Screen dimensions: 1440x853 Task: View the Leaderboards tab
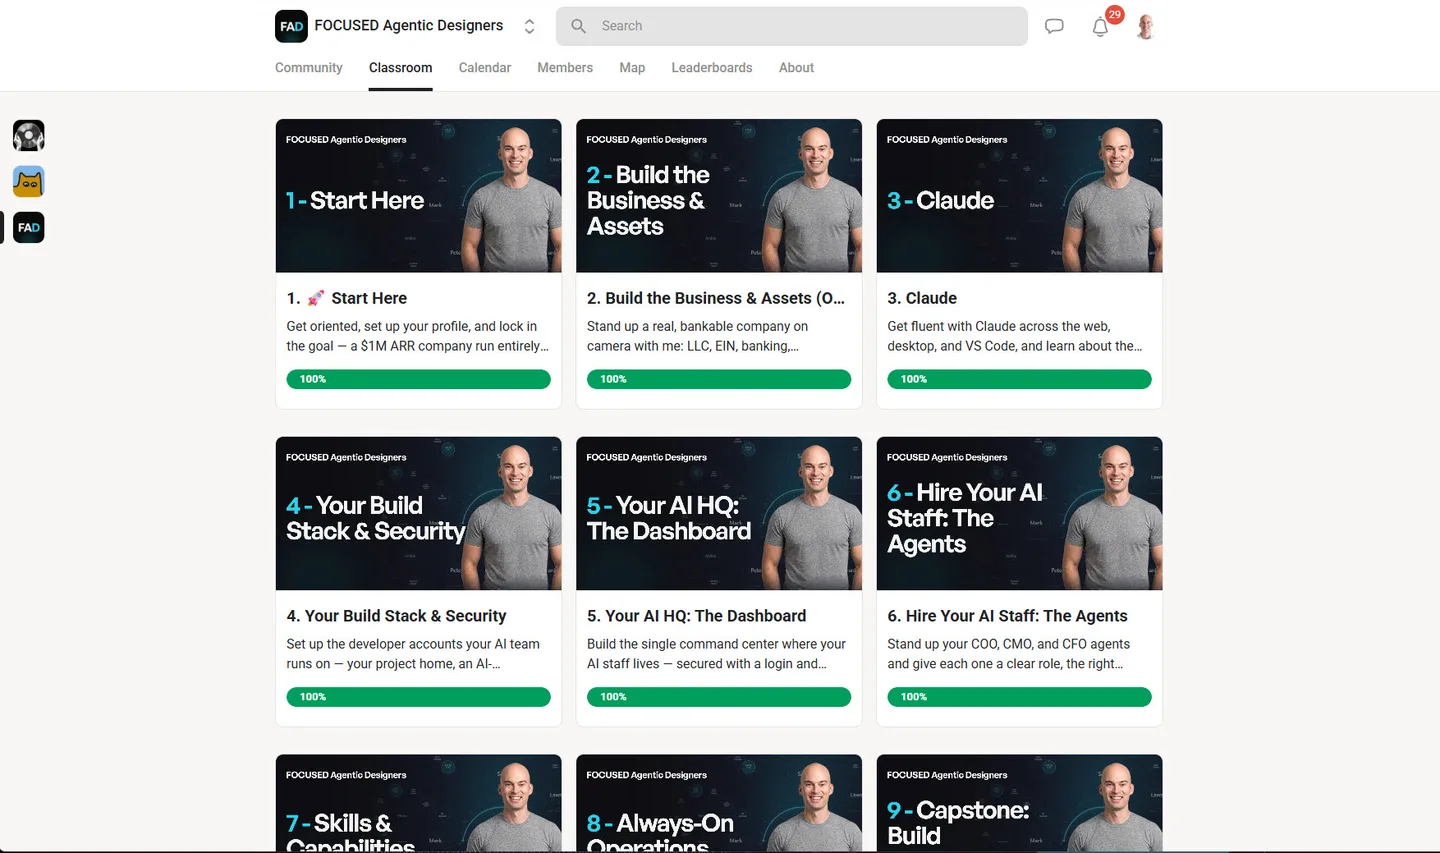[712, 68]
